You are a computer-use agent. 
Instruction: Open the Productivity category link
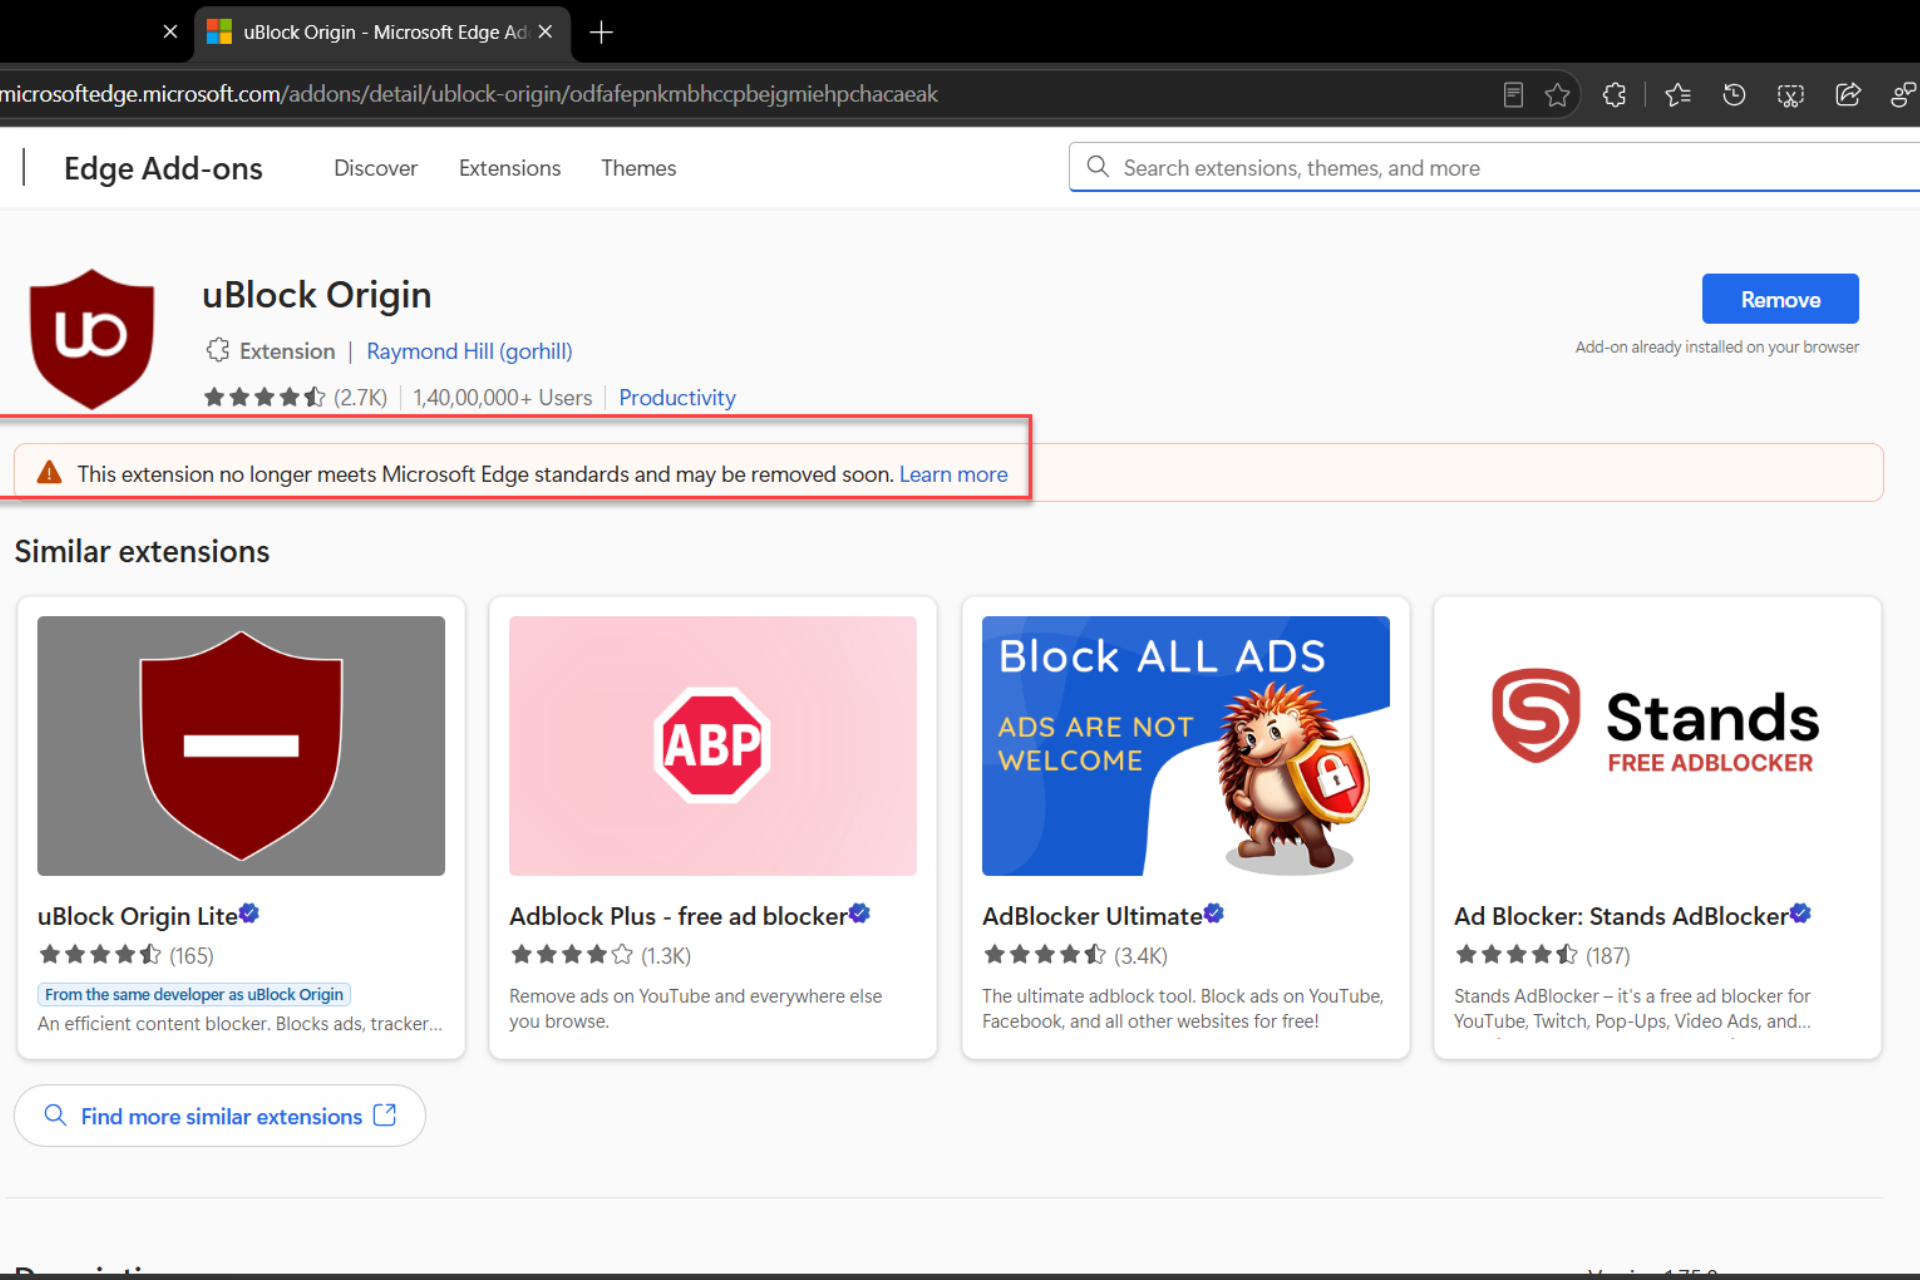pyautogui.click(x=677, y=397)
